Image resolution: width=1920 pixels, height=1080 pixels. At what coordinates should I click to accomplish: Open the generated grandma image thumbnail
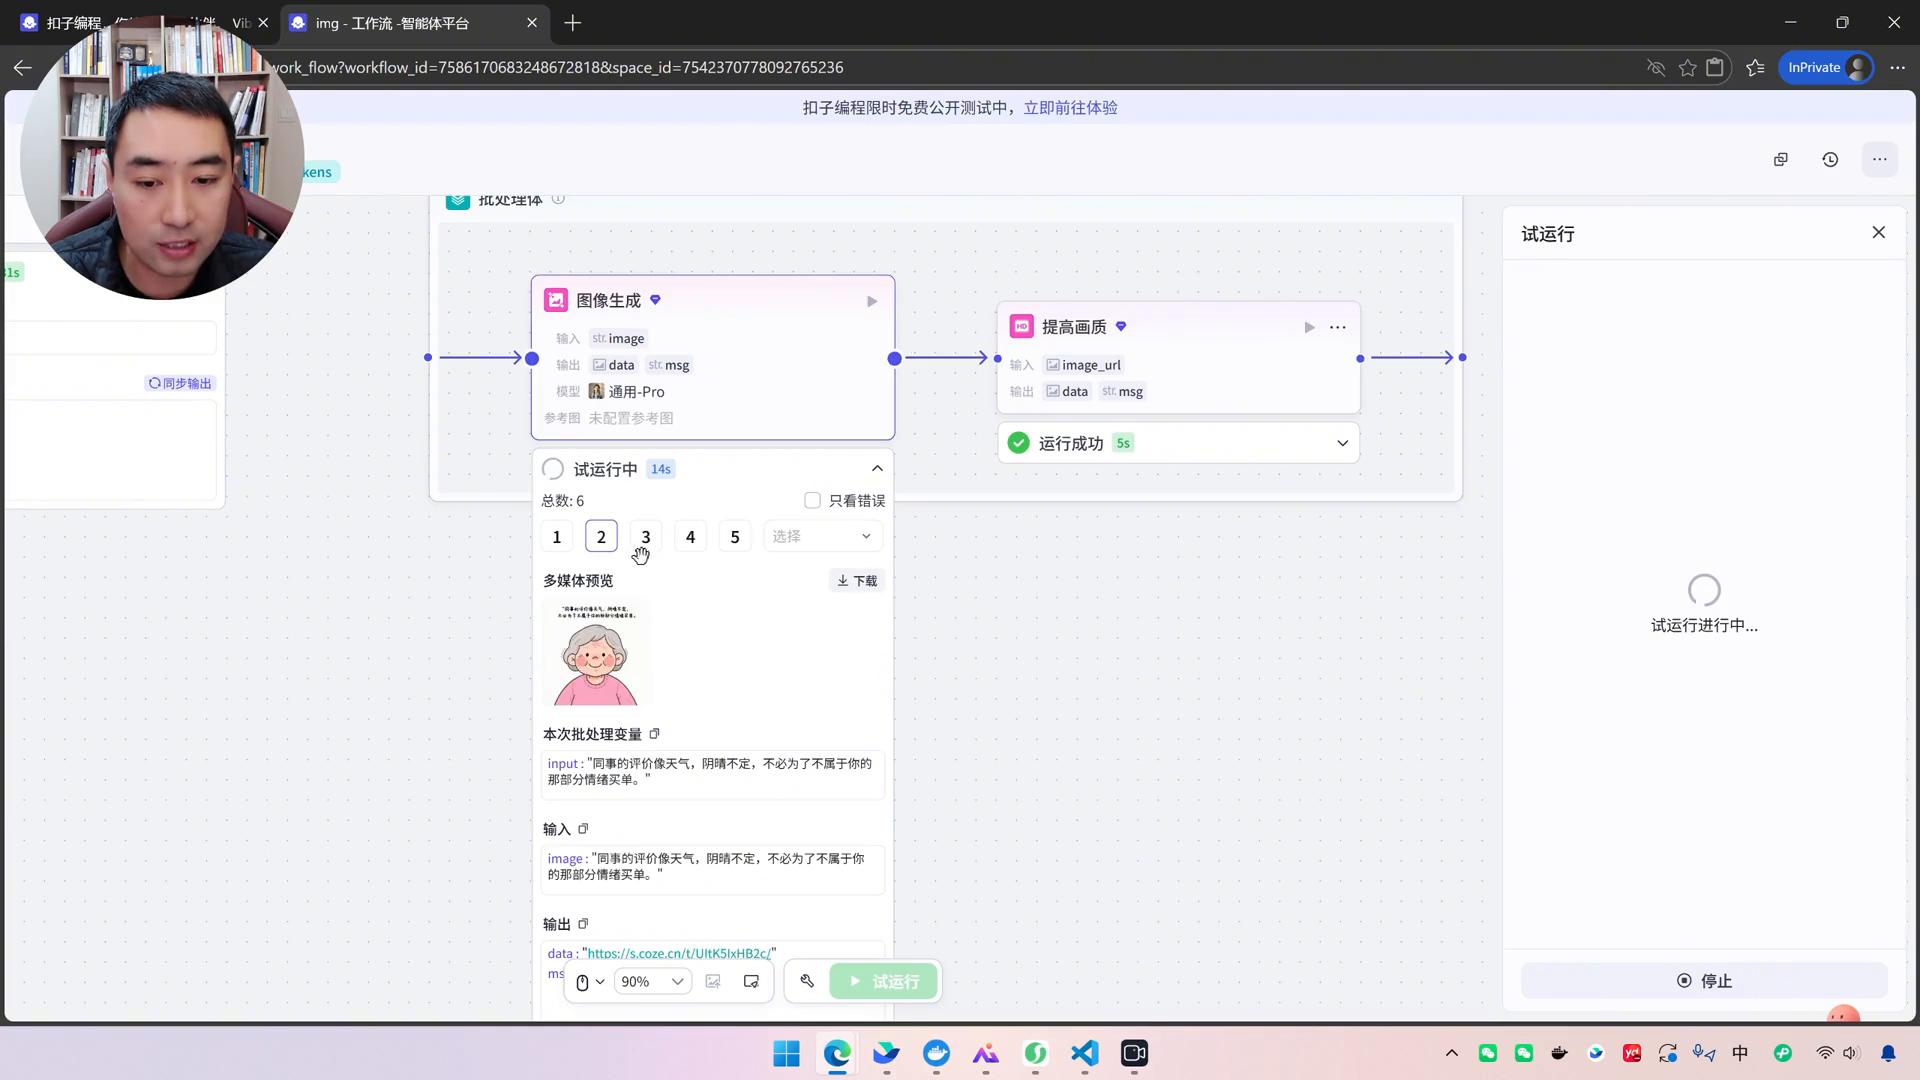[x=597, y=652]
